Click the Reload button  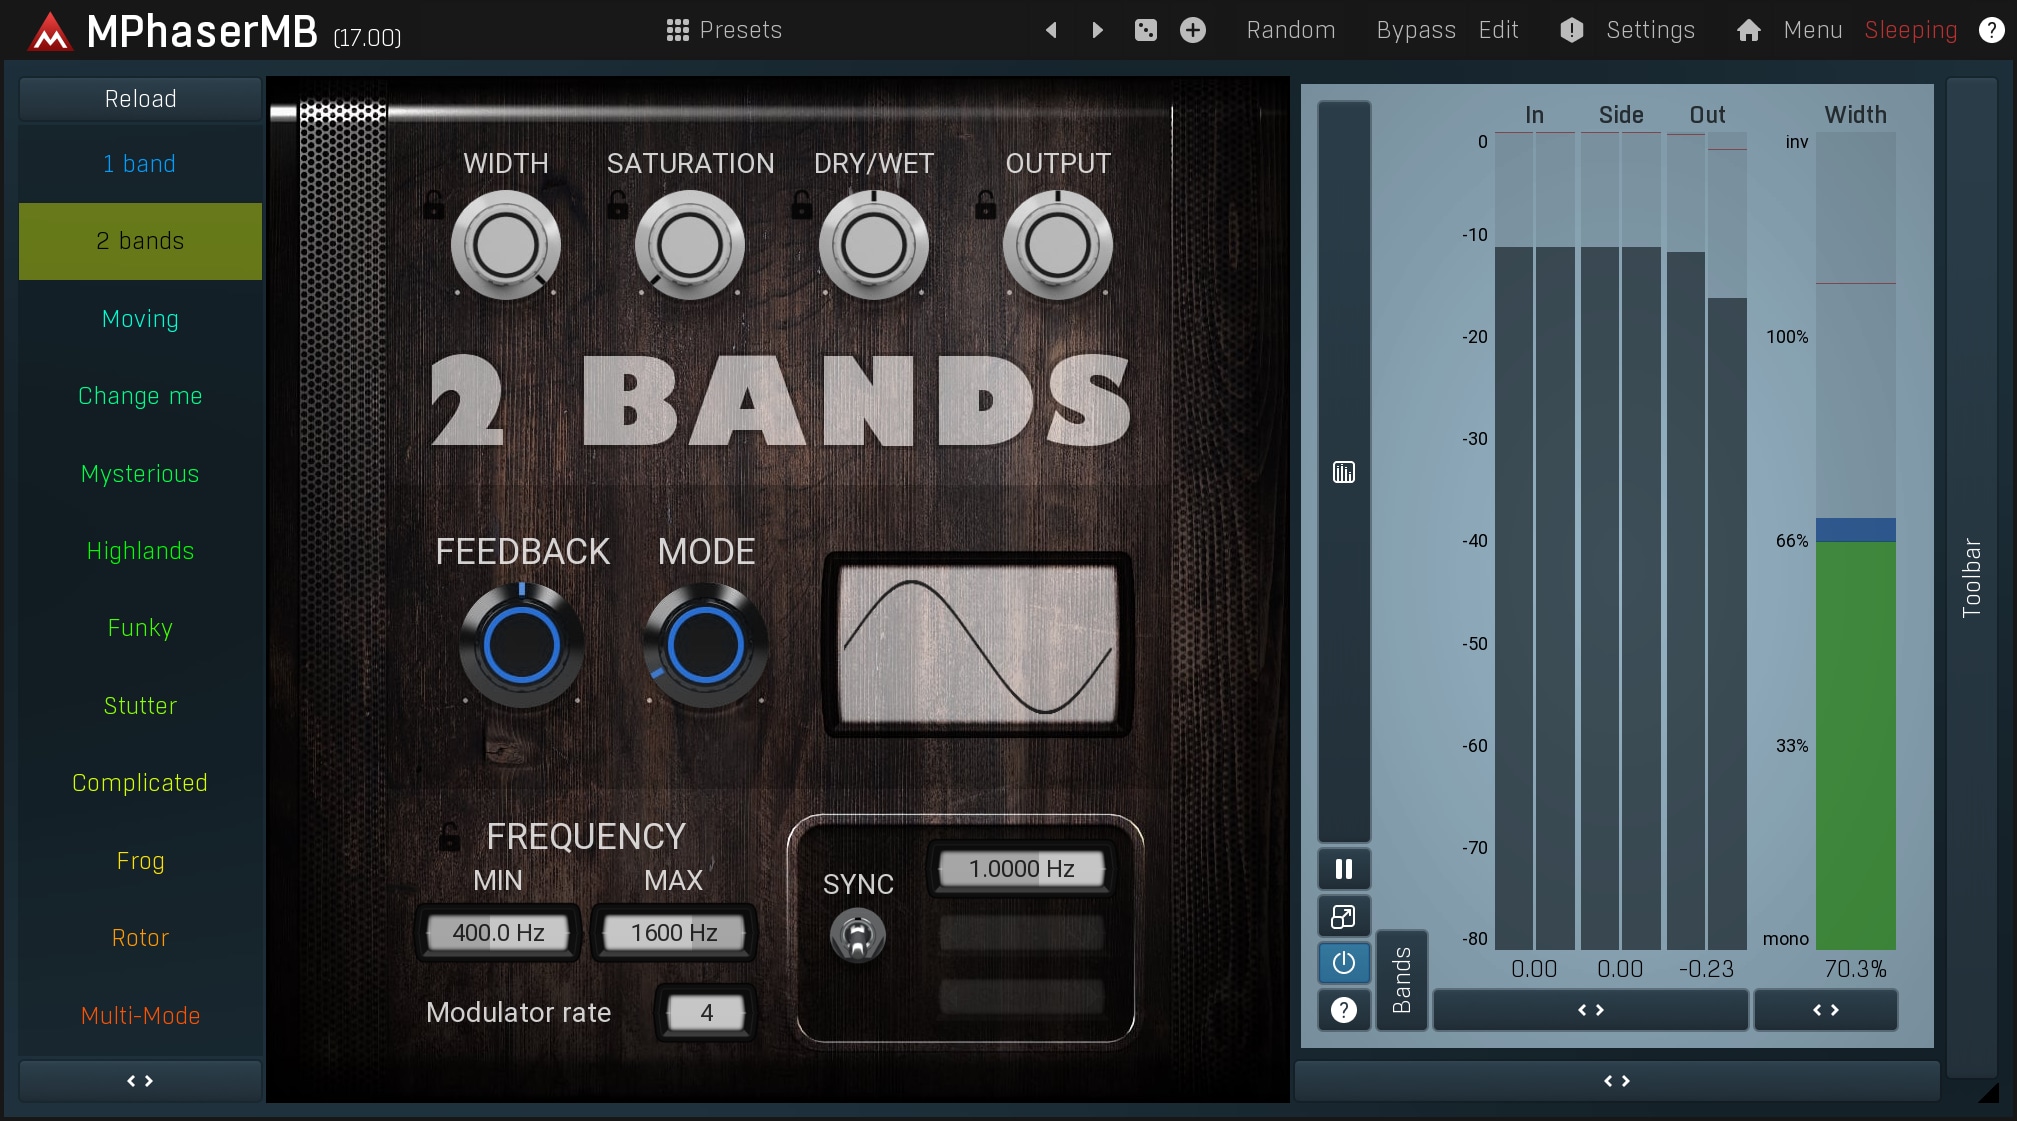click(x=140, y=99)
